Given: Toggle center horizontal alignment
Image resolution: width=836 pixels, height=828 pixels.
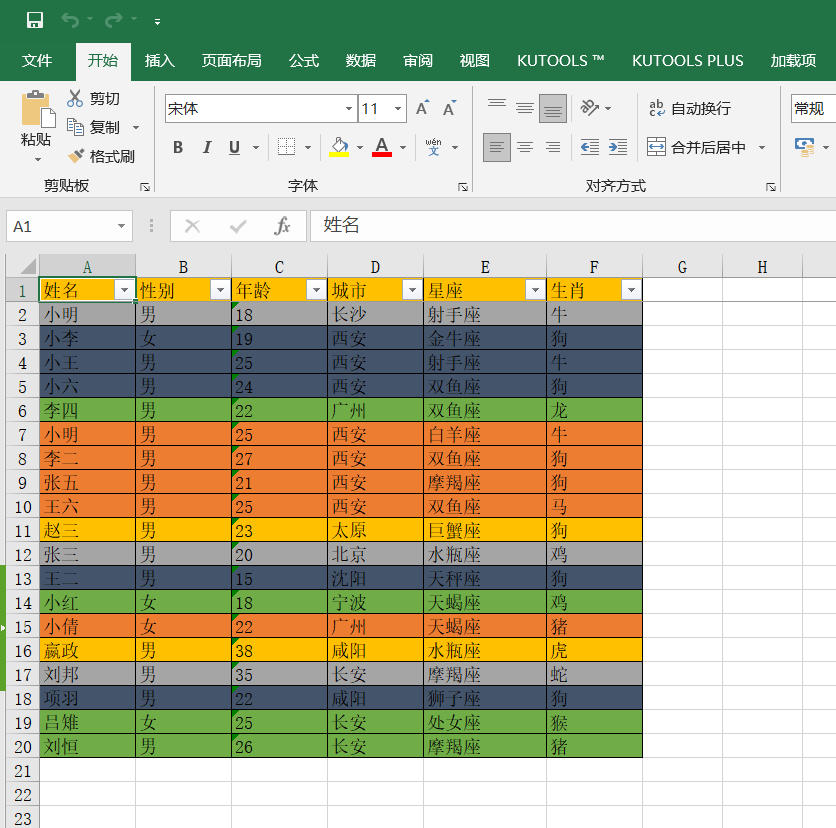Looking at the screenshot, I should coord(525,147).
